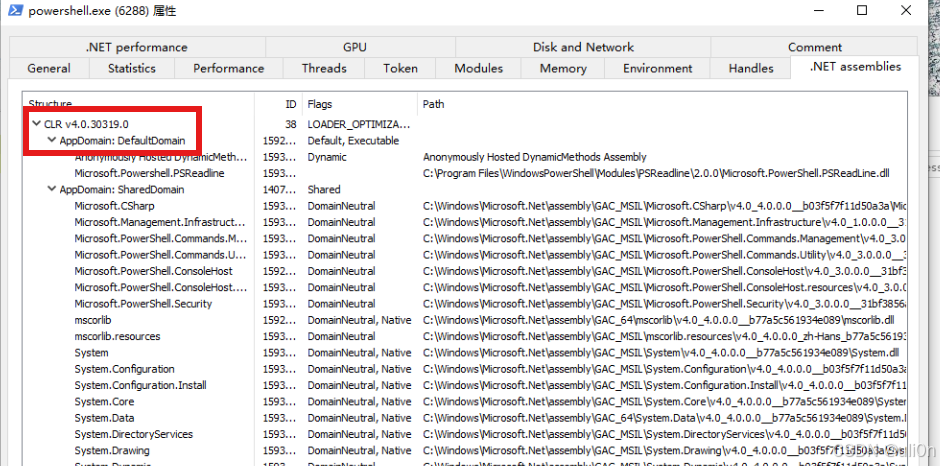
Task: Open the General tab
Action: tap(49, 68)
